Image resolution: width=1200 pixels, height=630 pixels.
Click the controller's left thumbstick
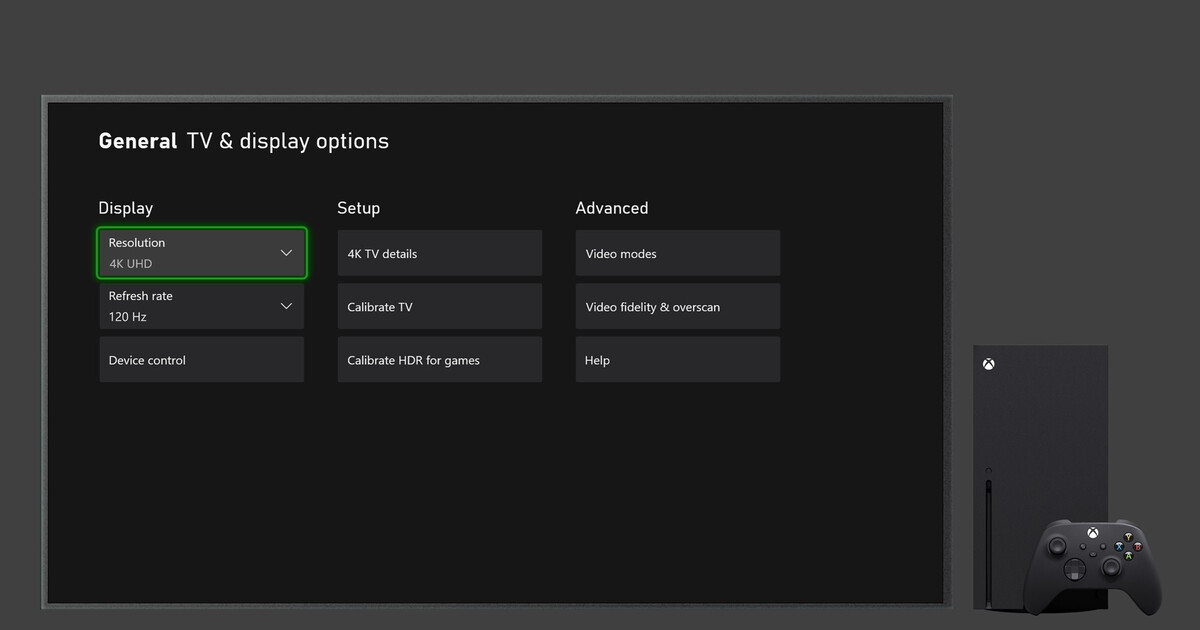1058,546
